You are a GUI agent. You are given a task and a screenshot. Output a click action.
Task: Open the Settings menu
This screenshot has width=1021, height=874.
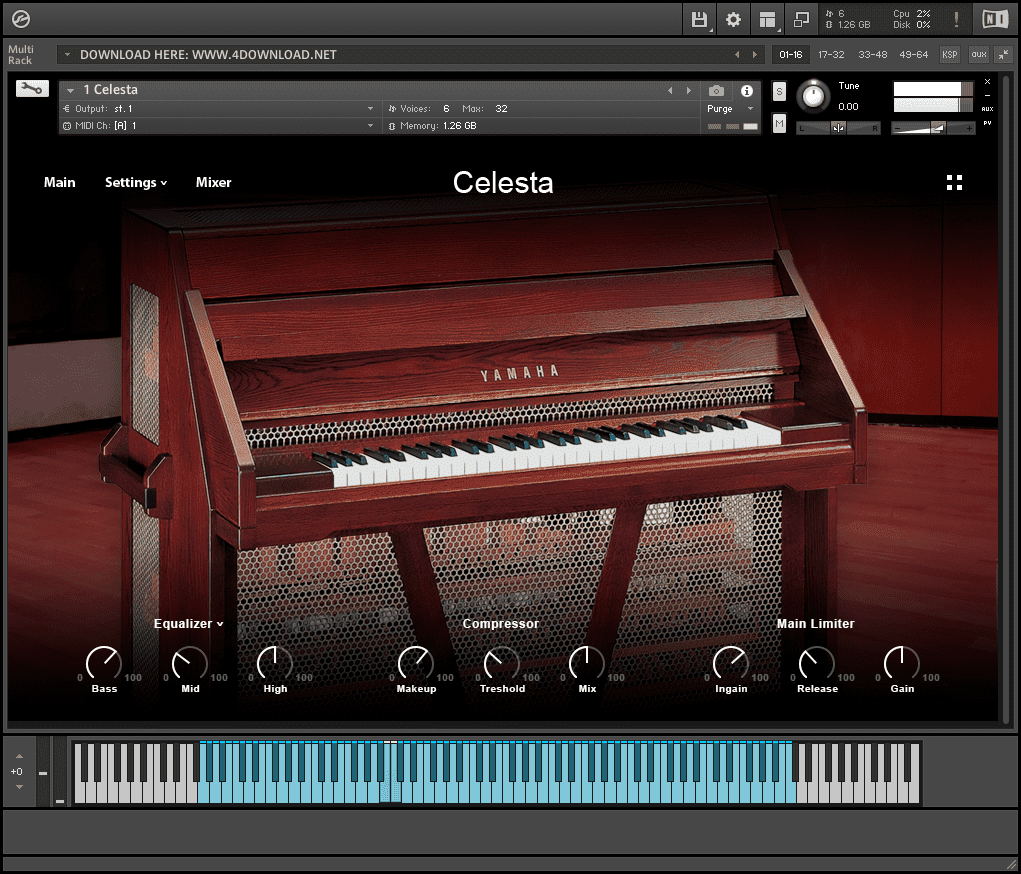[135, 182]
